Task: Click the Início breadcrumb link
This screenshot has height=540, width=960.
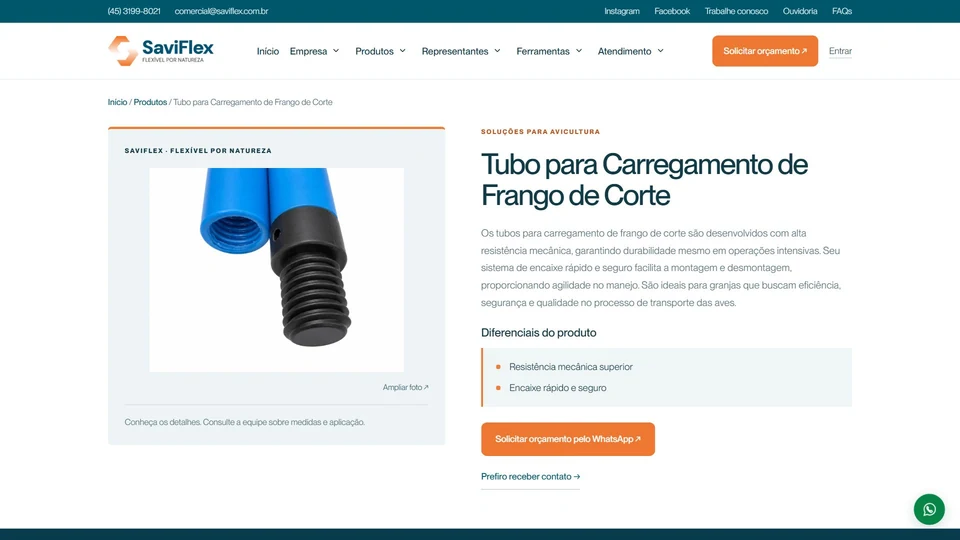Action: click(x=118, y=102)
